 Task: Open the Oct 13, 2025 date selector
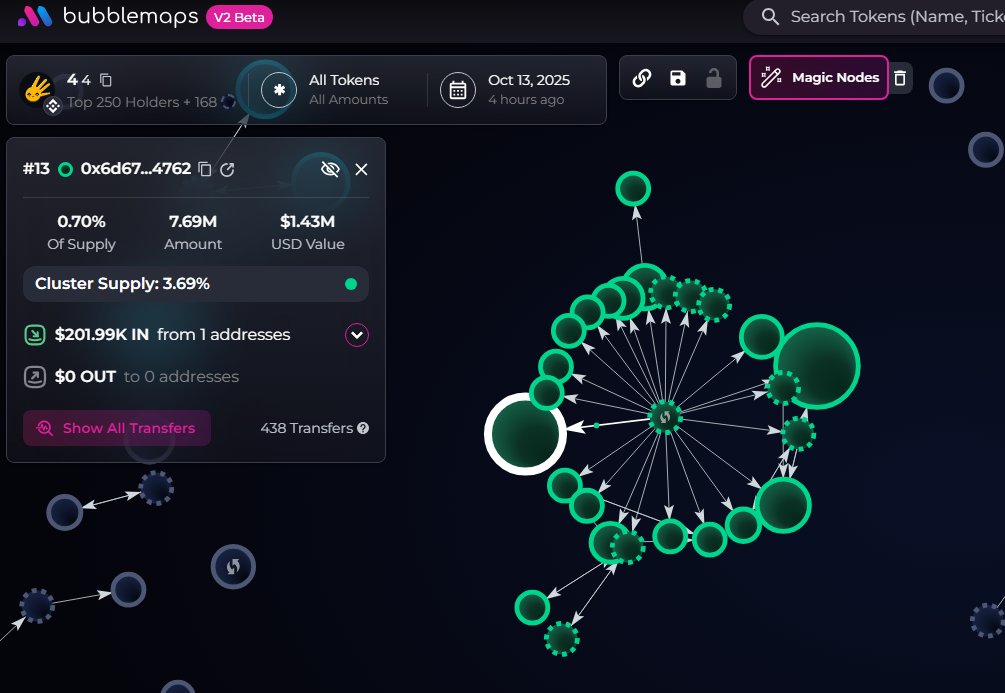pyautogui.click(x=529, y=89)
